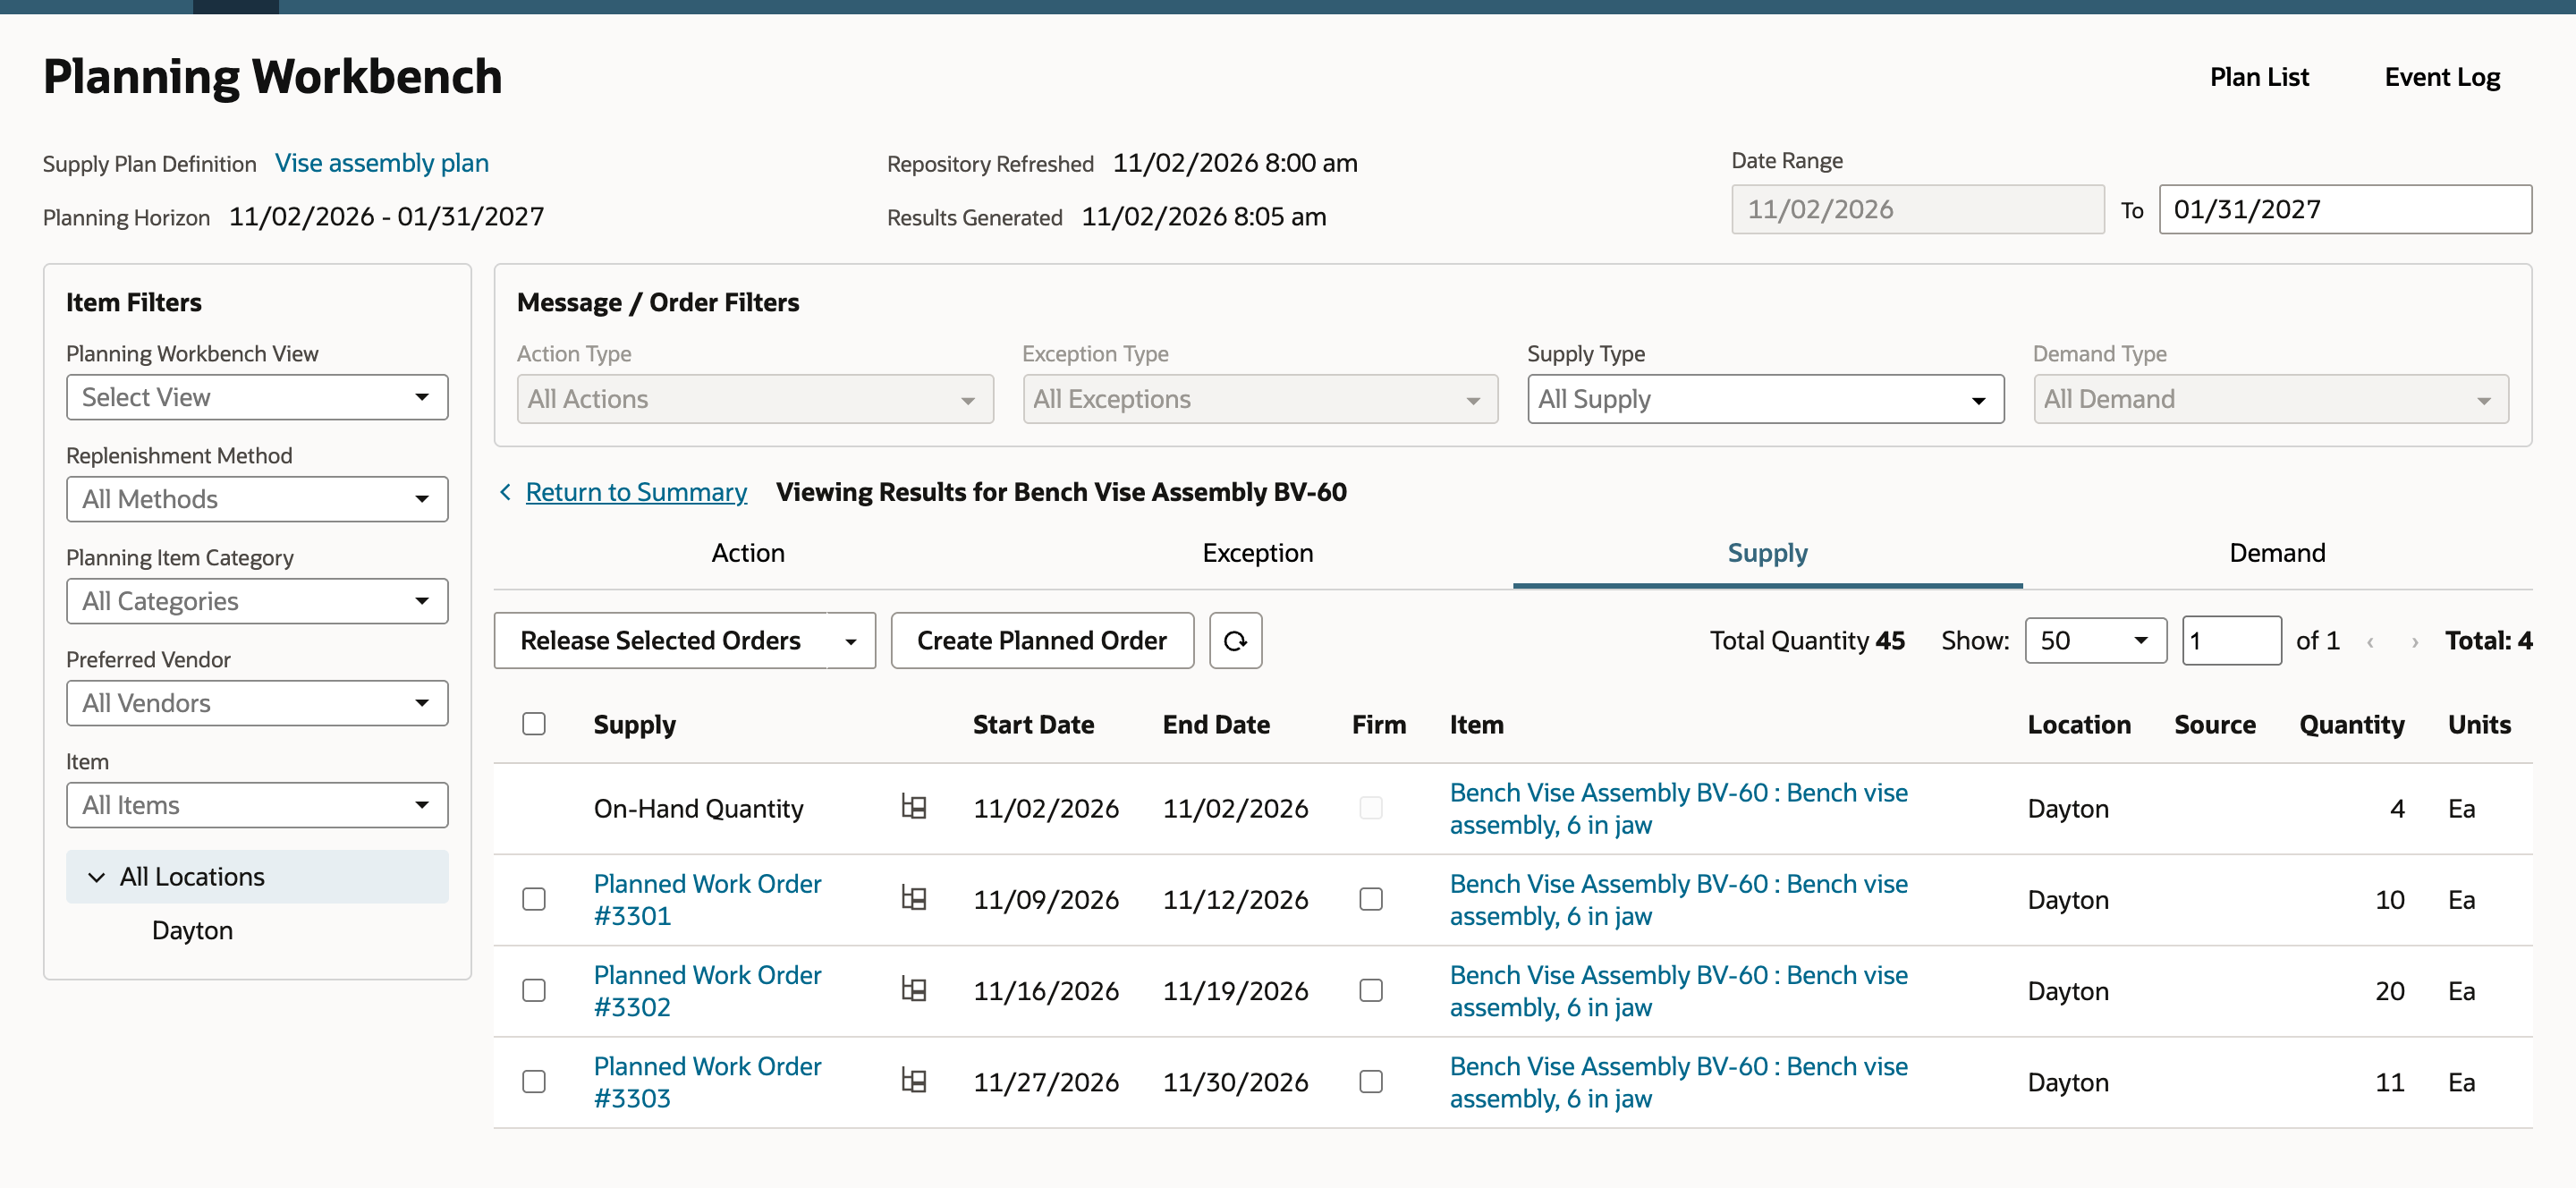Switch to the Demand tab
The height and width of the screenshot is (1188, 2576).
coord(2277,553)
